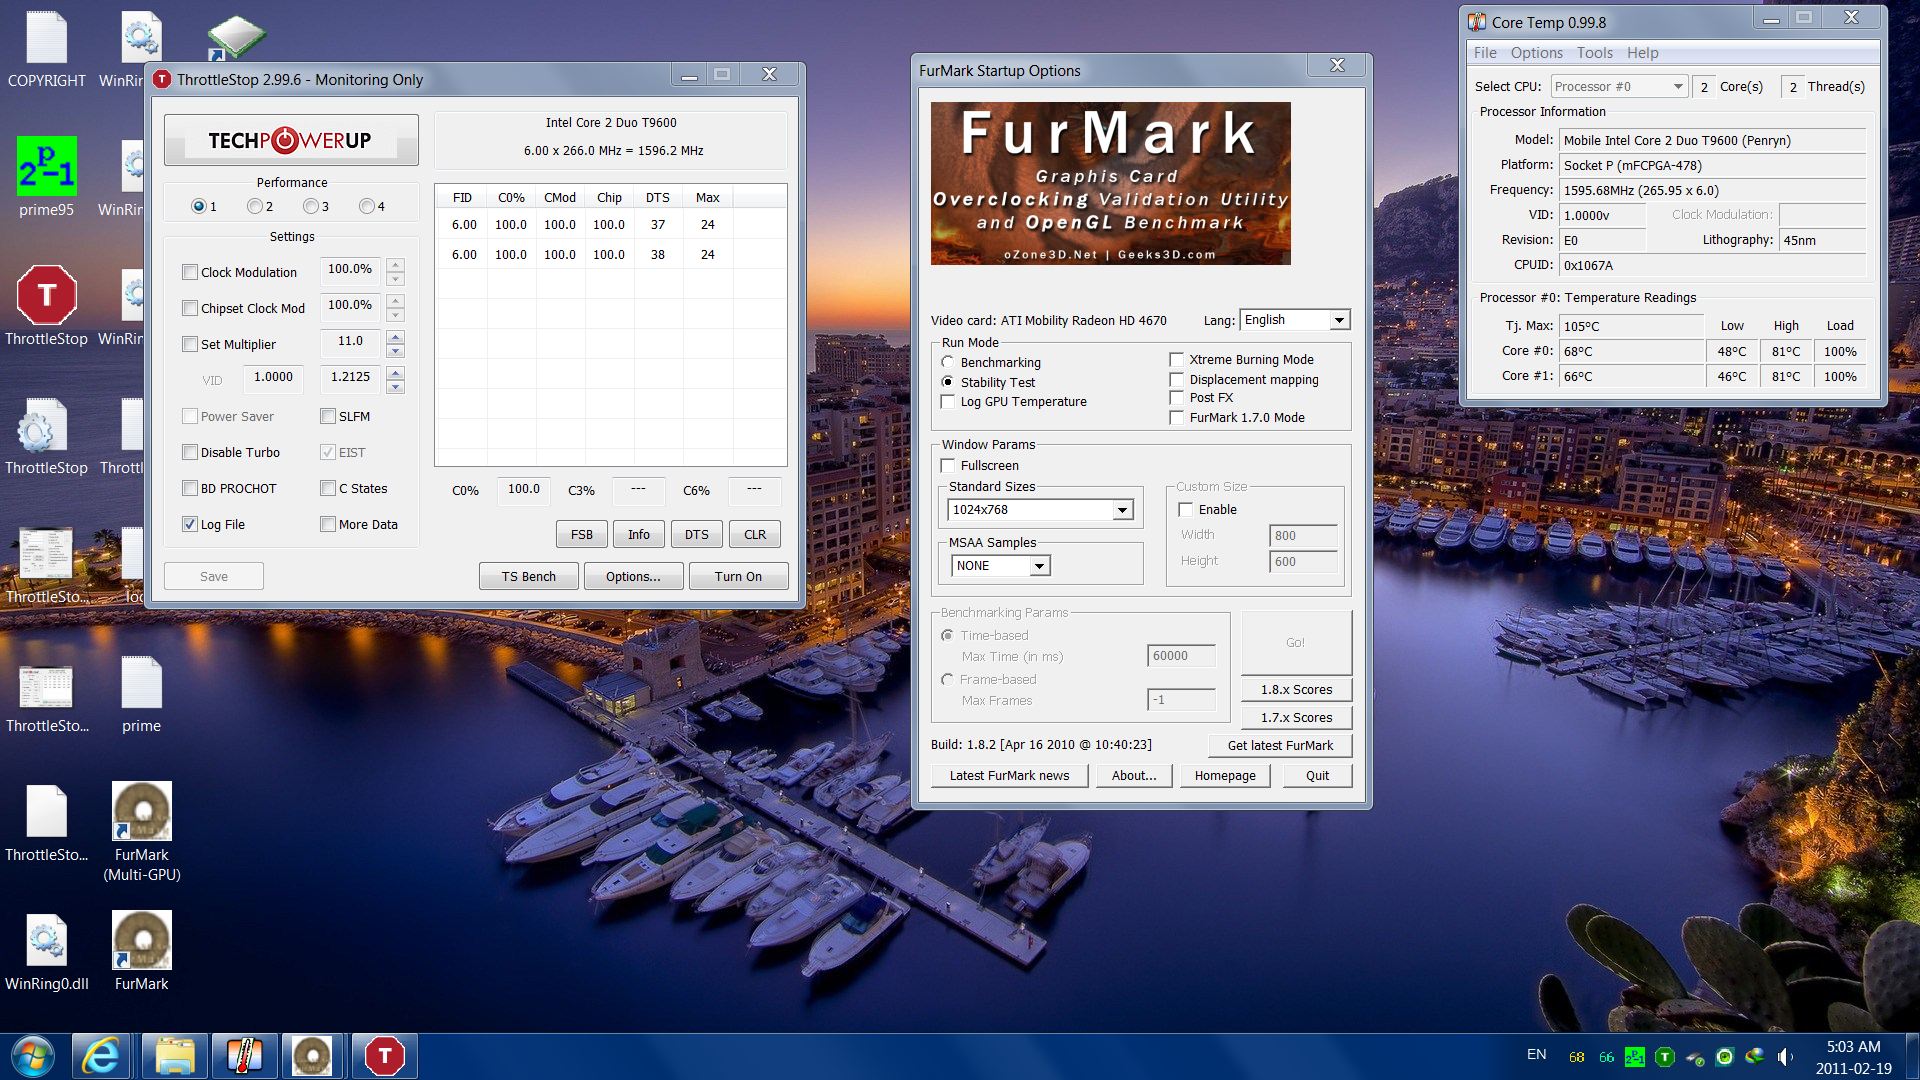Open the ThrottleStop gear settings file icon
This screenshot has width=1920, height=1080.
click(46, 436)
